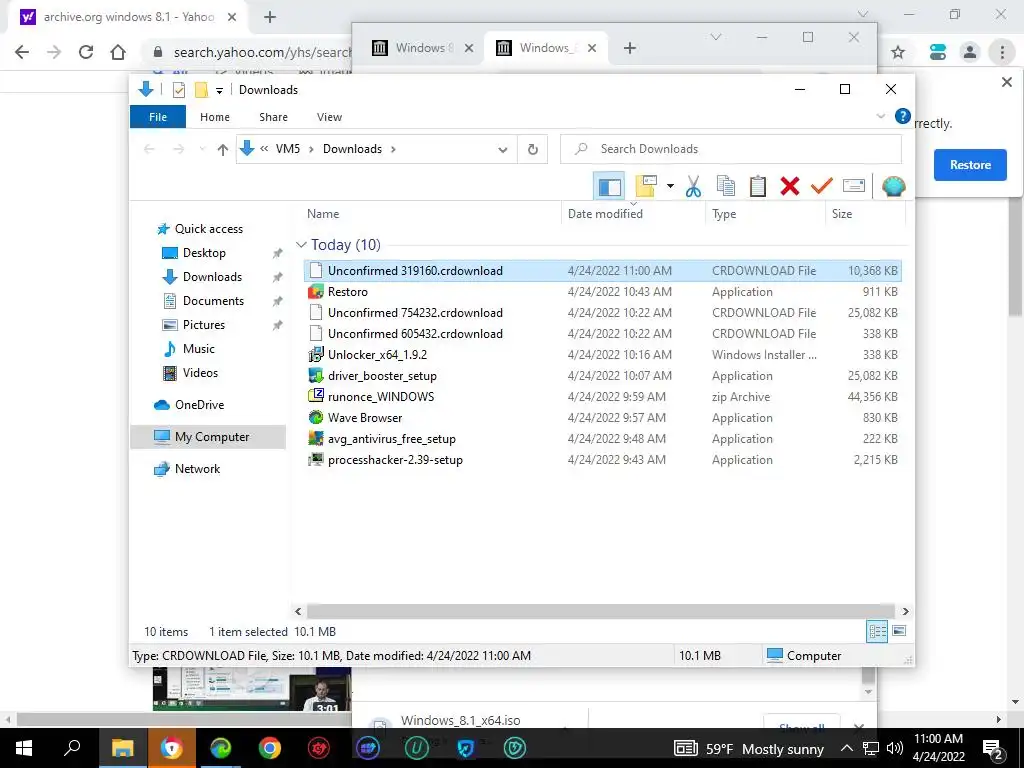Open the address bar history dropdown
Viewport: 1024px width, 768px height.
click(x=502, y=150)
